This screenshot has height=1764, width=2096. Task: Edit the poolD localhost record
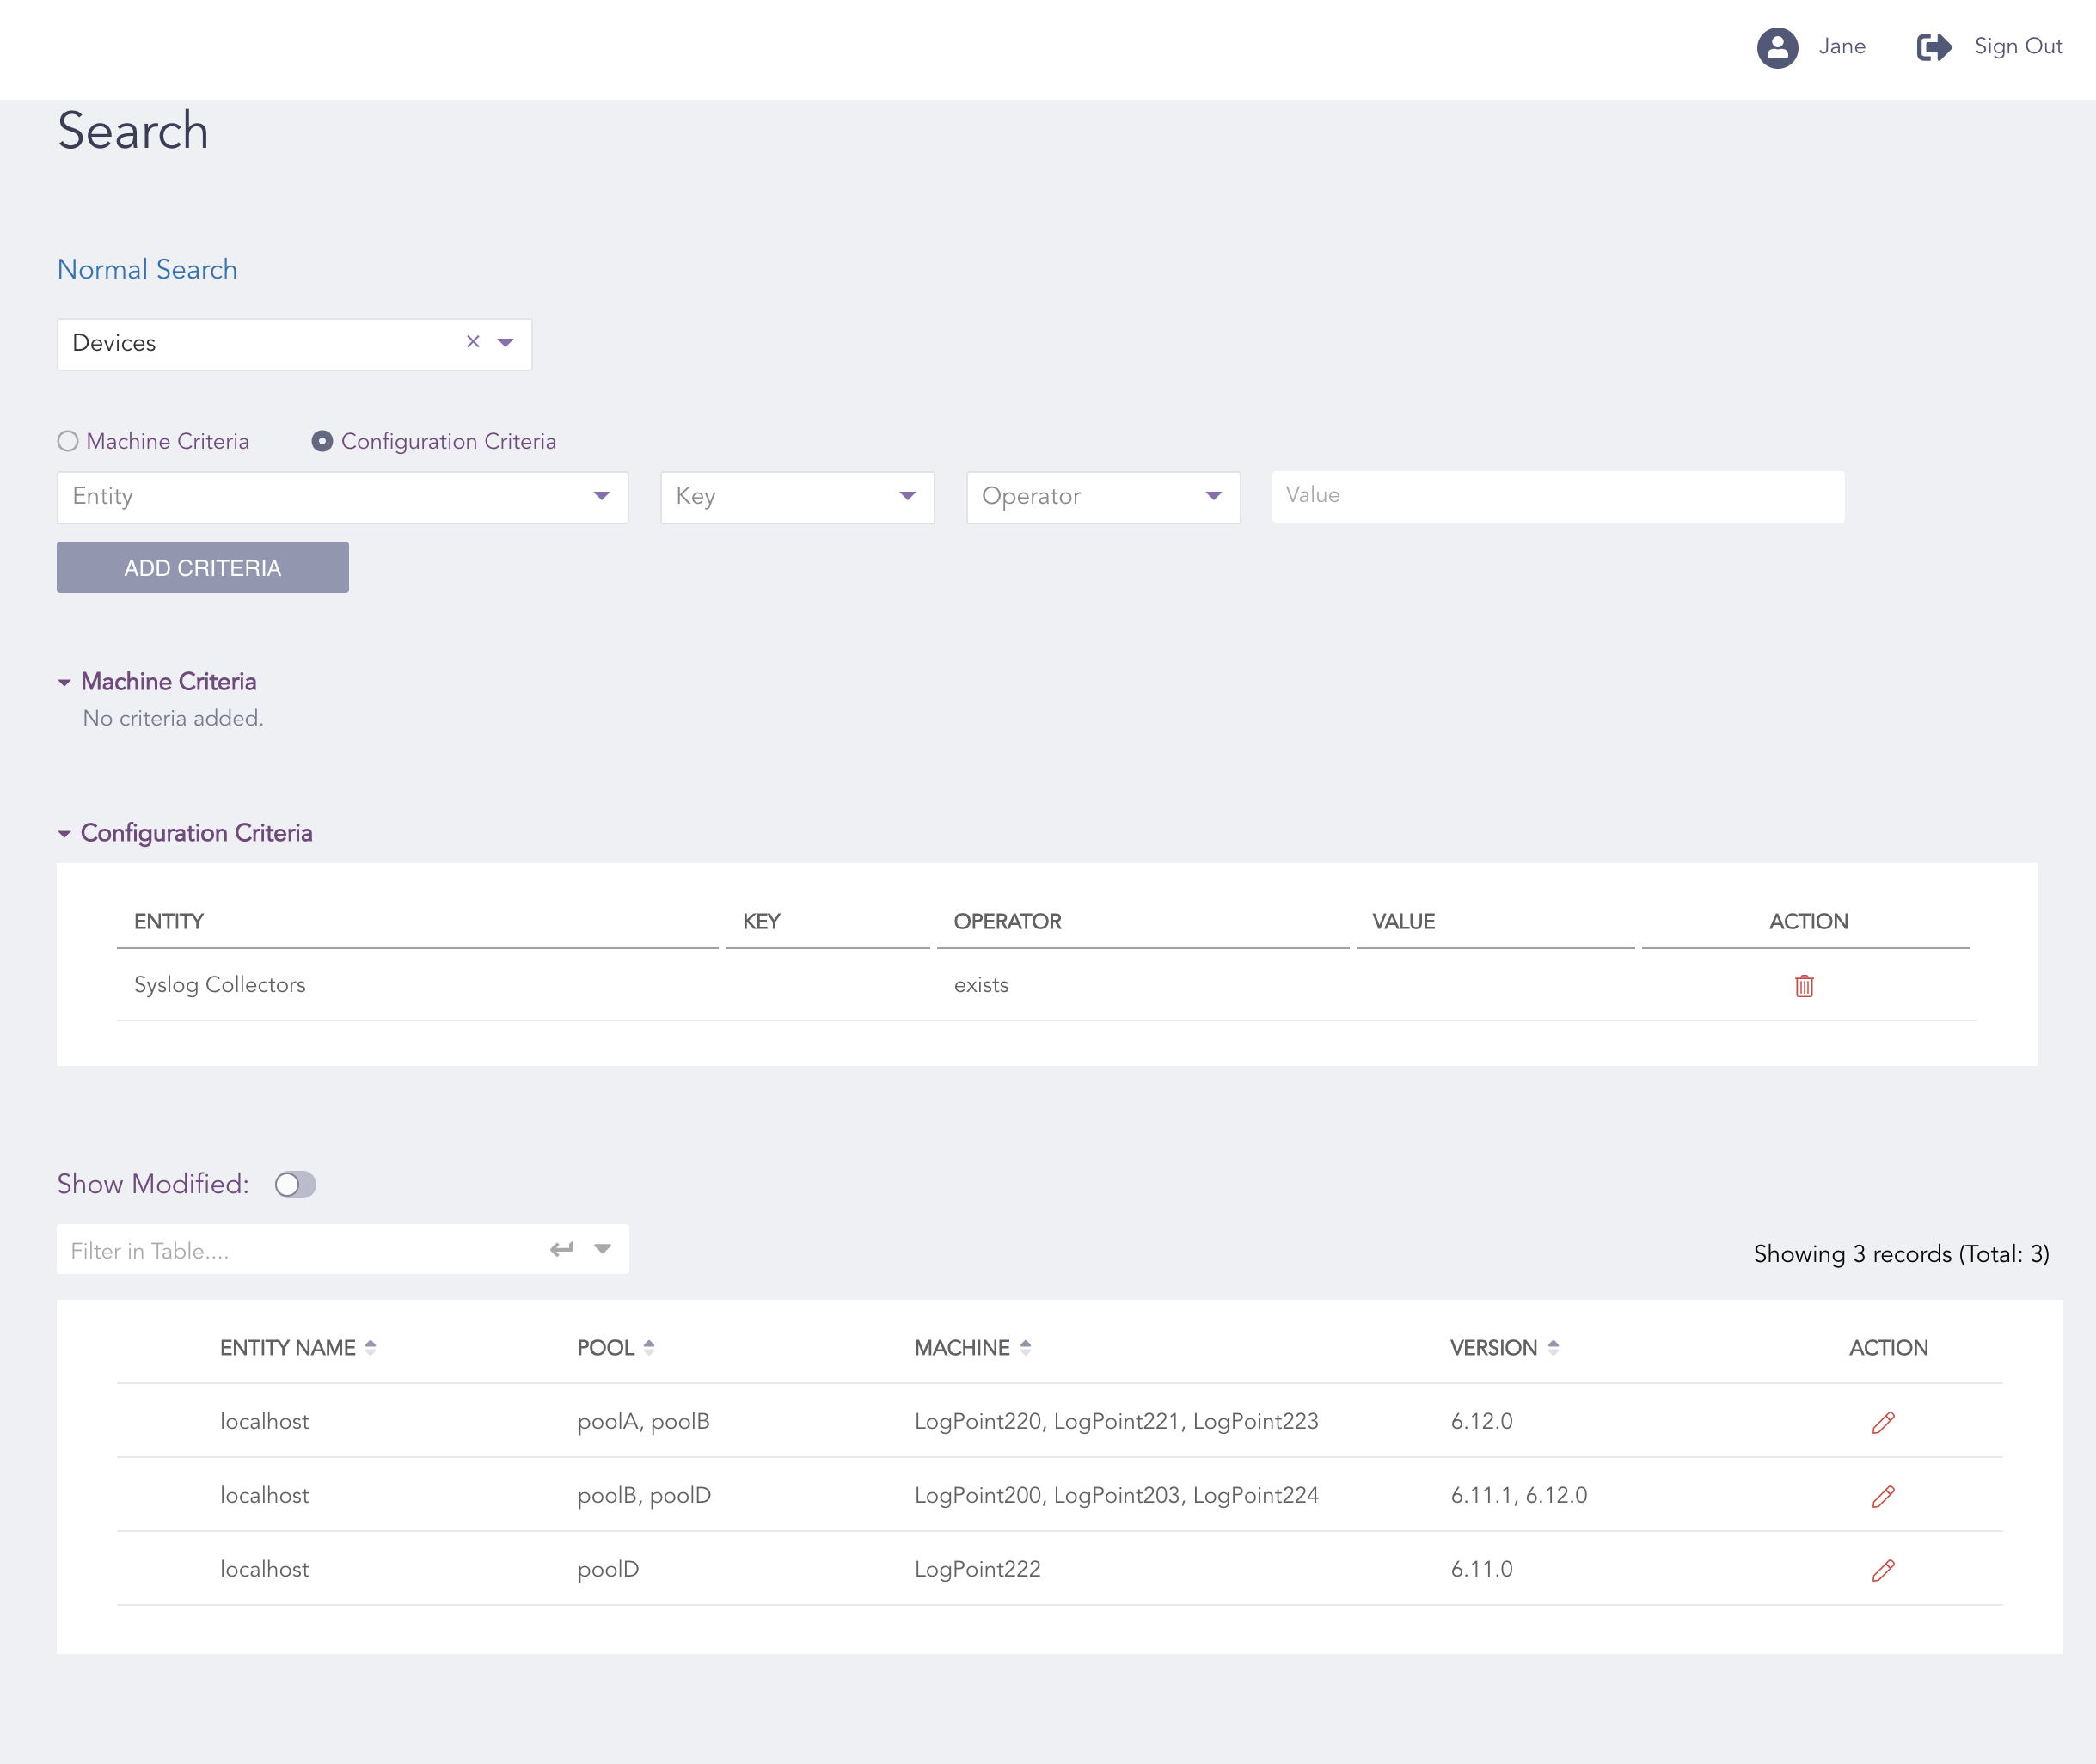[1884, 1569]
